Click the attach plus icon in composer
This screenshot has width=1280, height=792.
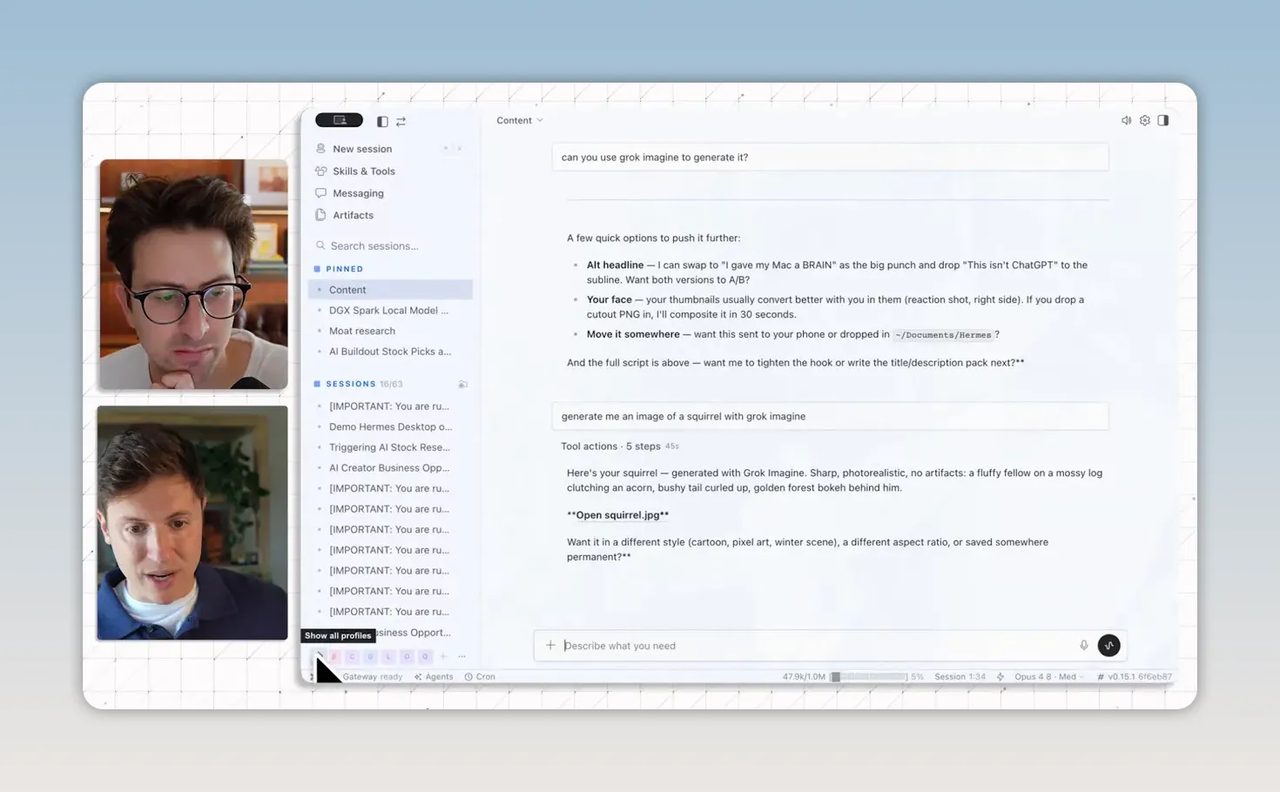[x=550, y=646]
